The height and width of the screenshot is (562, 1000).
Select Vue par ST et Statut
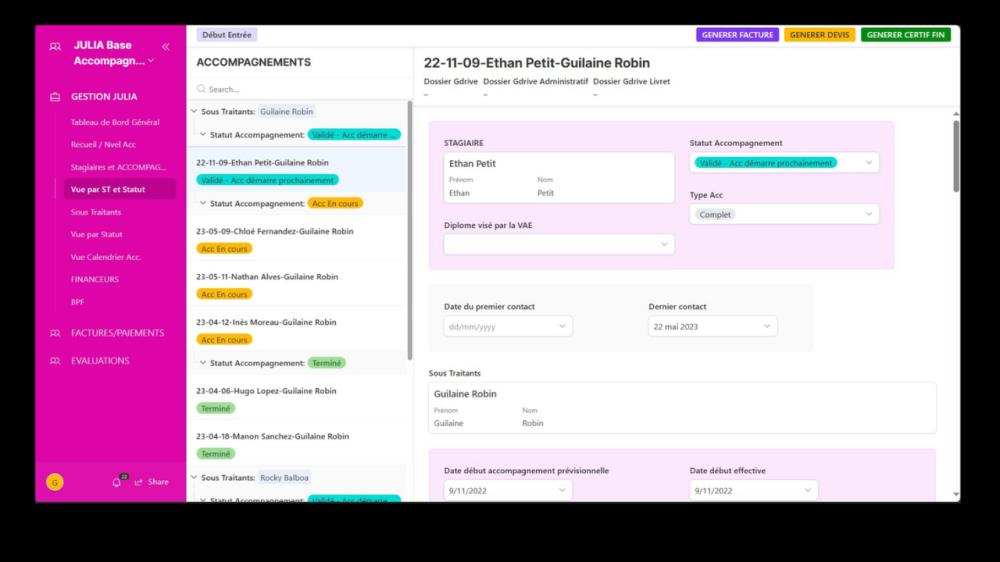pos(119,189)
